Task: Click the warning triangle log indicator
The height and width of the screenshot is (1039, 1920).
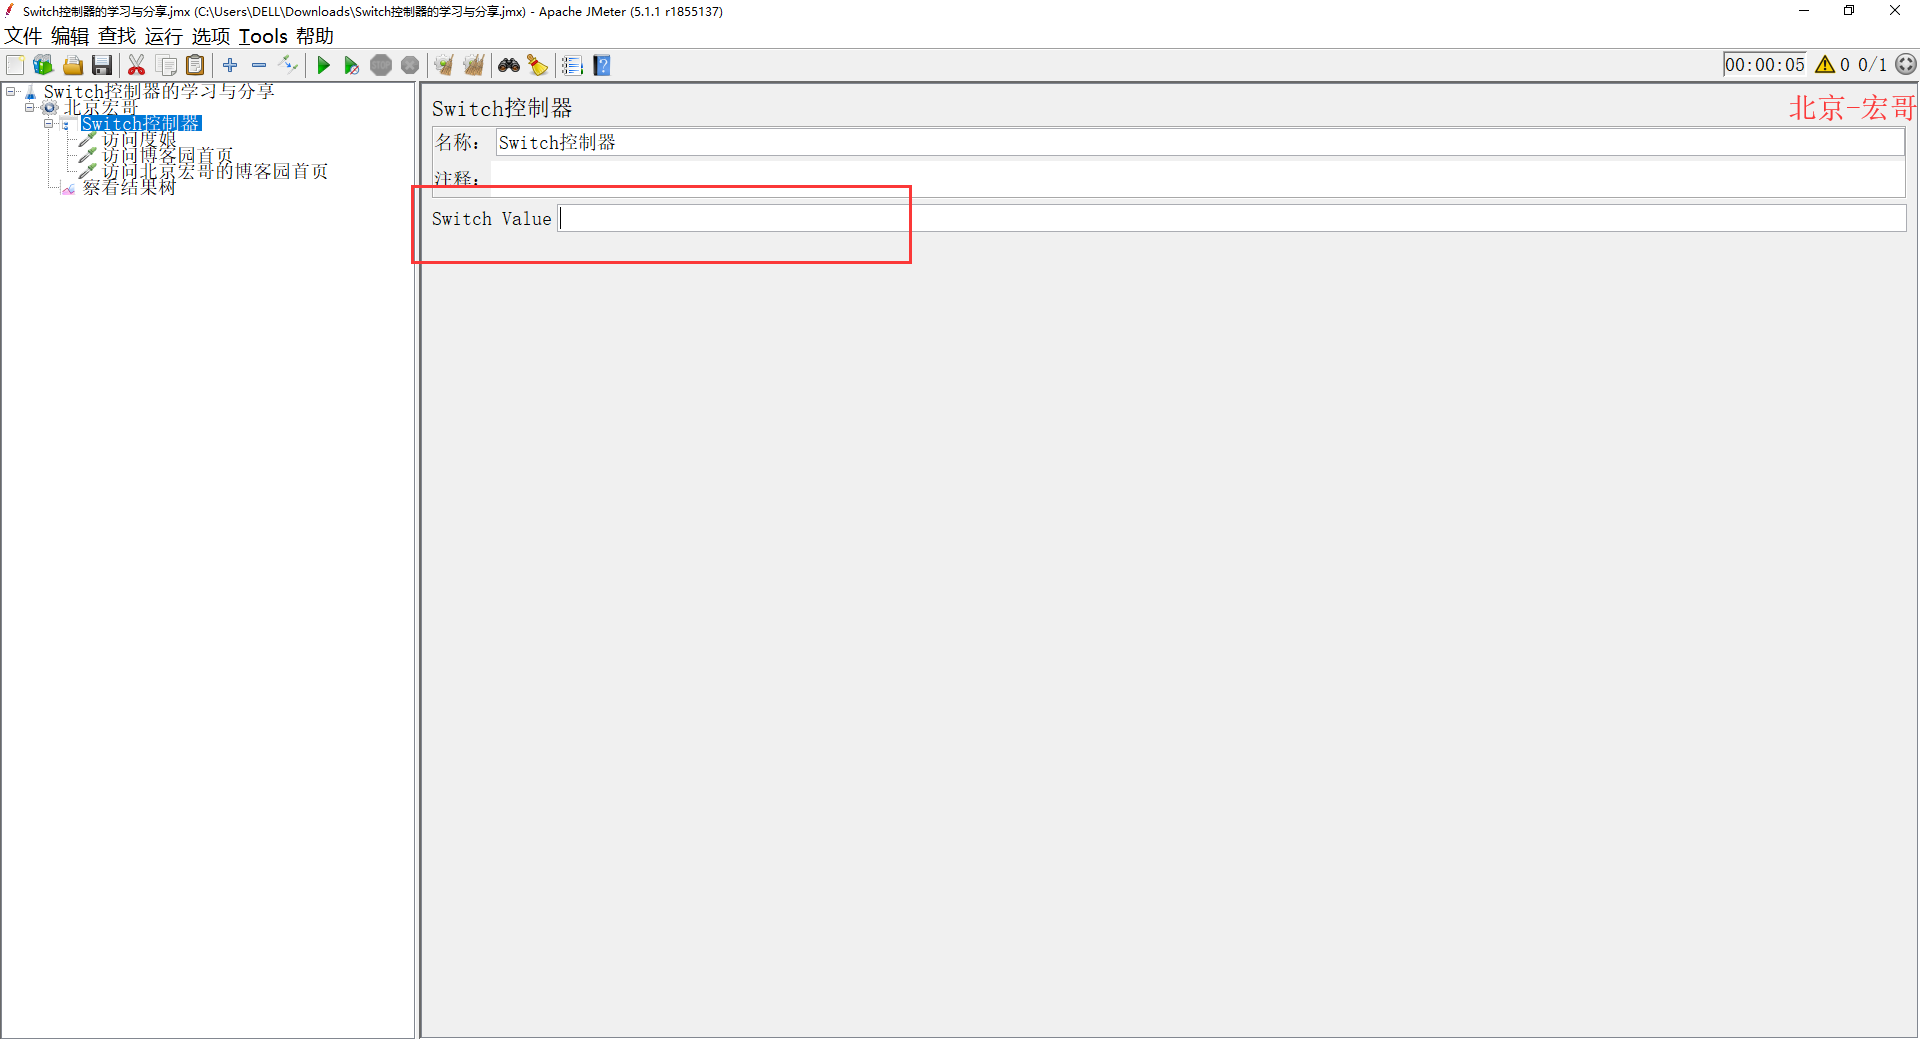Action: click(x=1825, y=65)
